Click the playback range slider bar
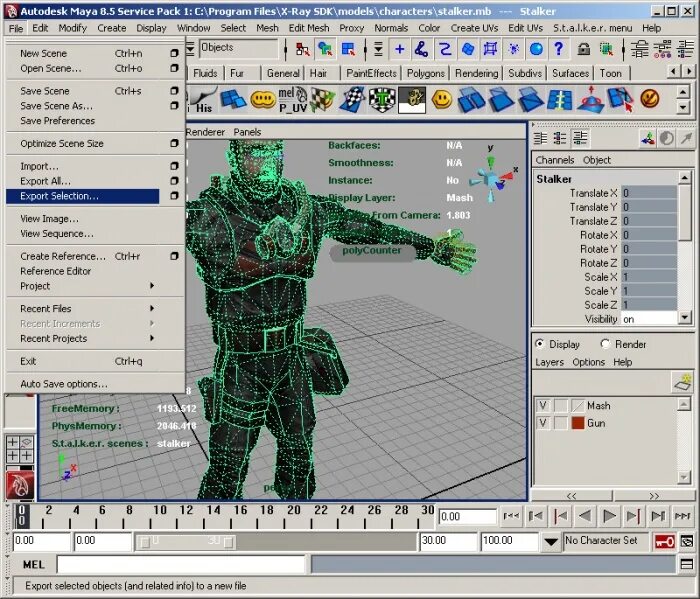700x599 pixels. pos(185,542)
